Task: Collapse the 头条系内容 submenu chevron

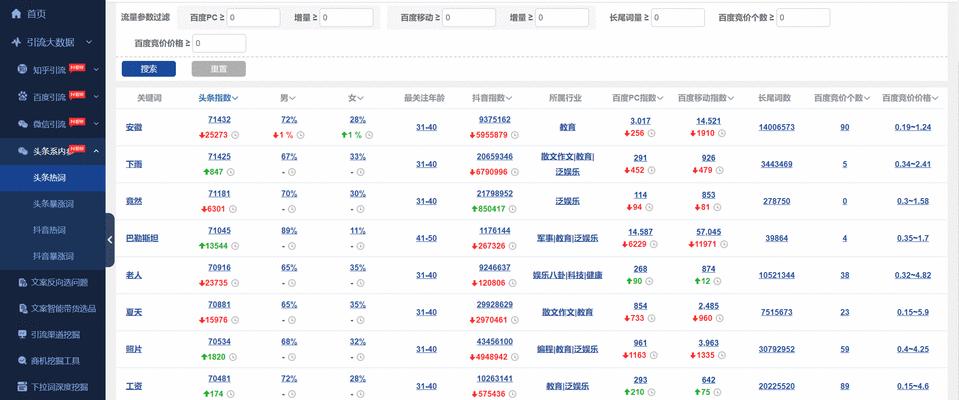Action: 95,151
